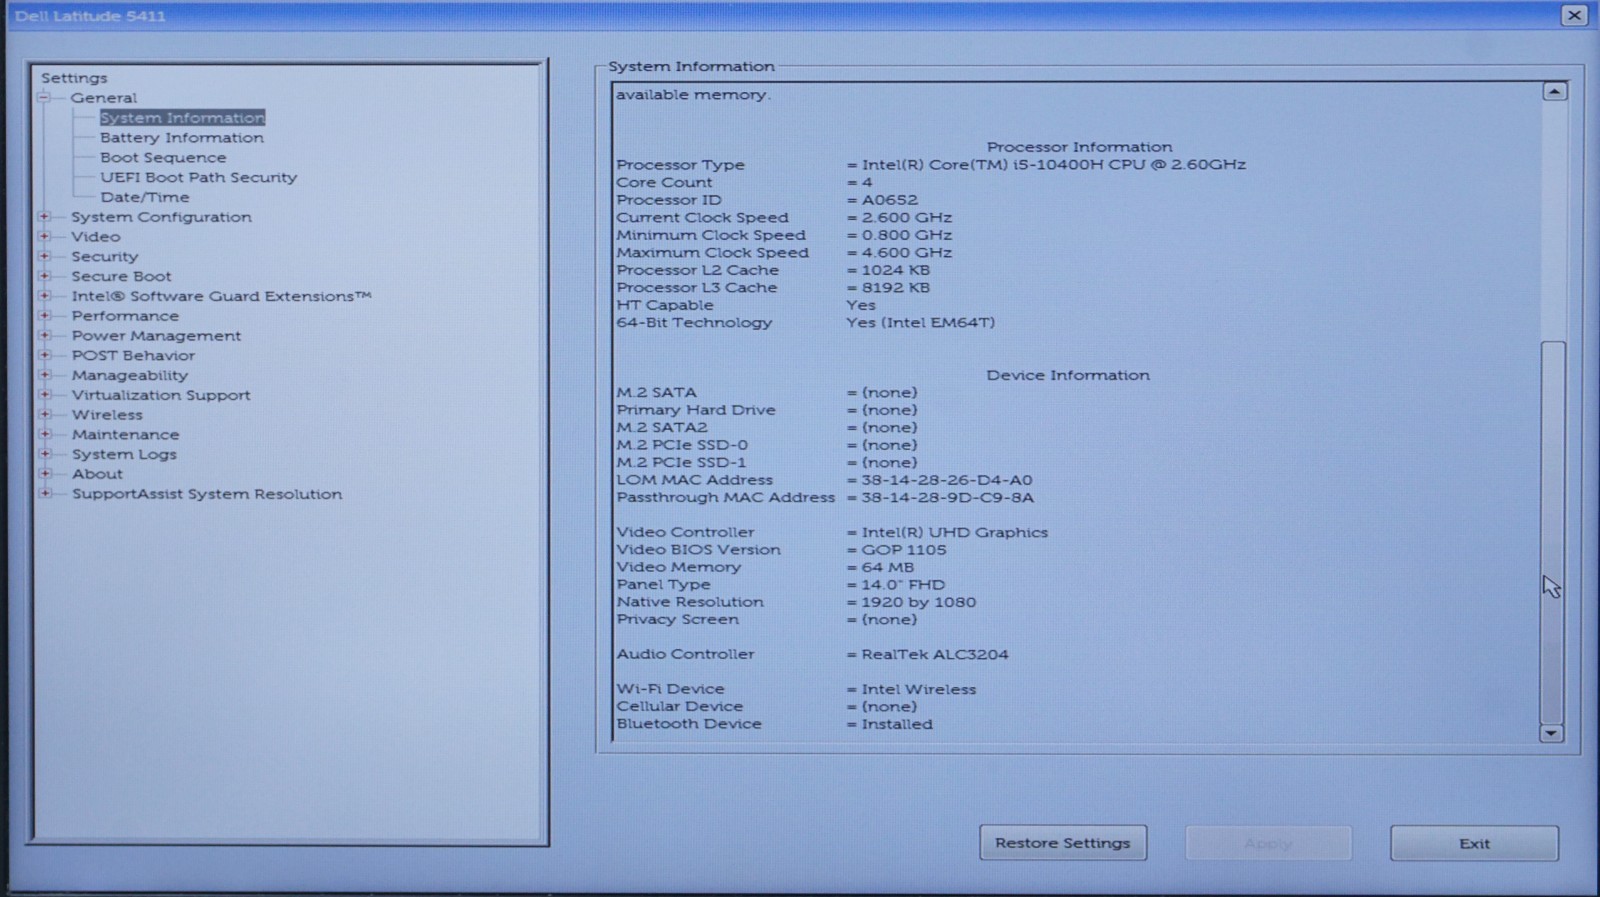Expand the Virtualization Support node

click(44, 395)
